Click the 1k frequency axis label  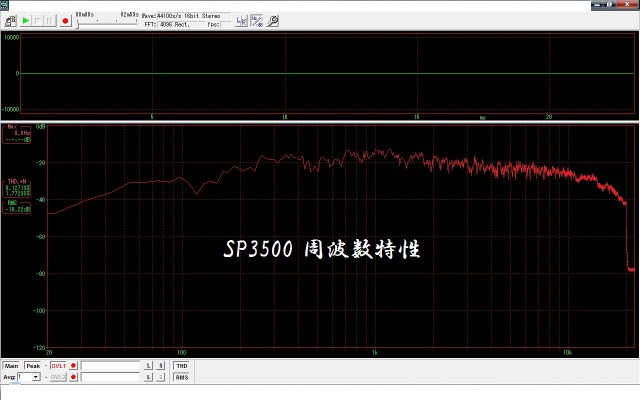pos(375,353)
